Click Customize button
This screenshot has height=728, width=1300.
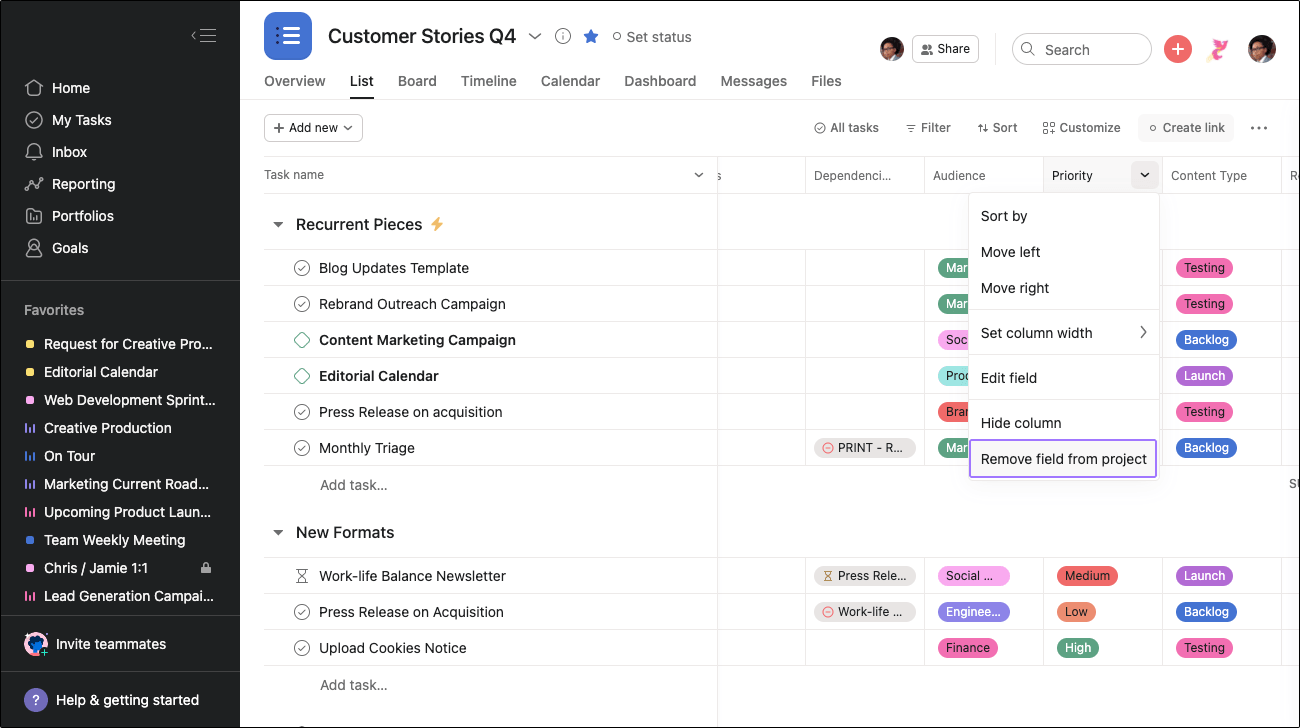[x=1081, y=128]
